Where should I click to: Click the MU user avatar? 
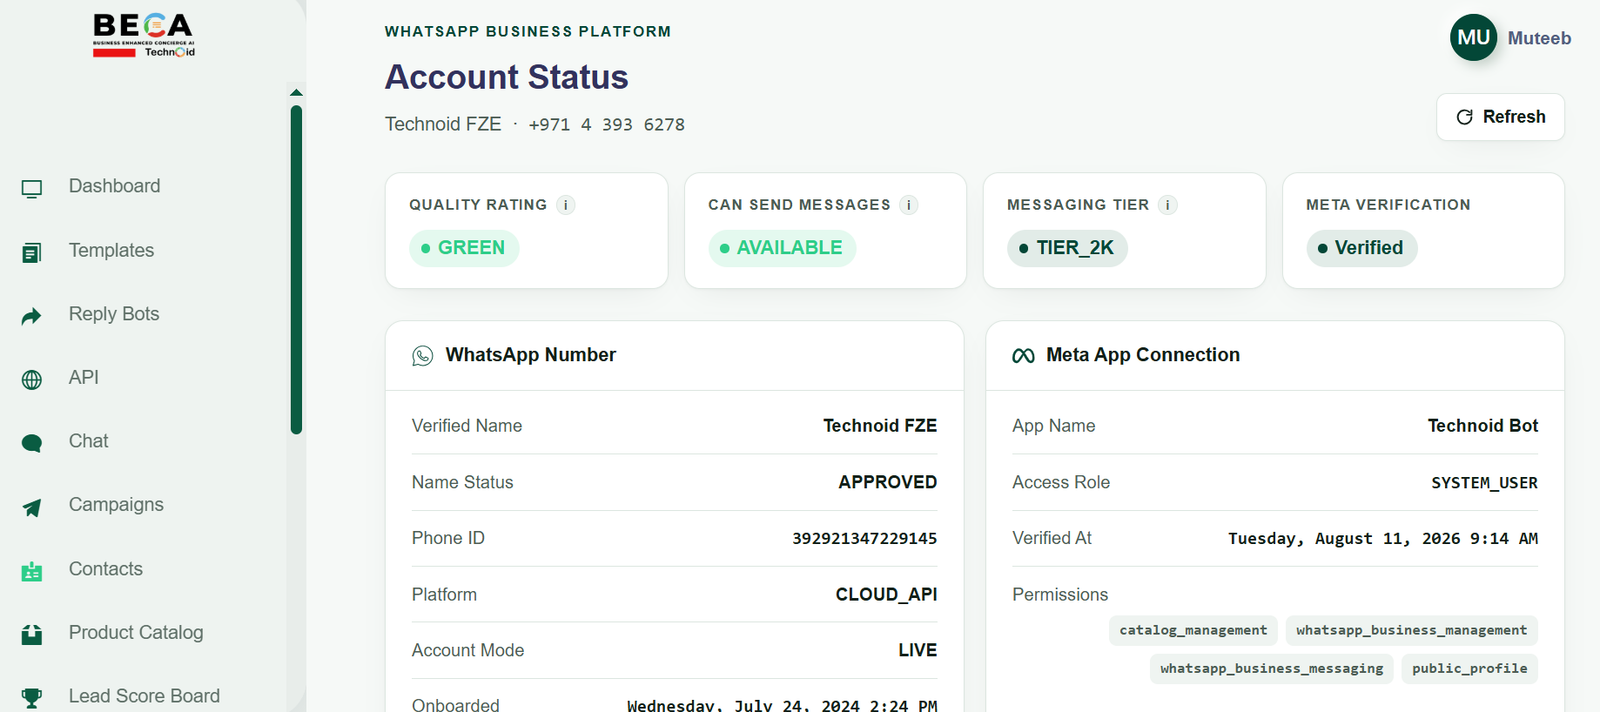pyautogui.click(x=1474, y=38)
